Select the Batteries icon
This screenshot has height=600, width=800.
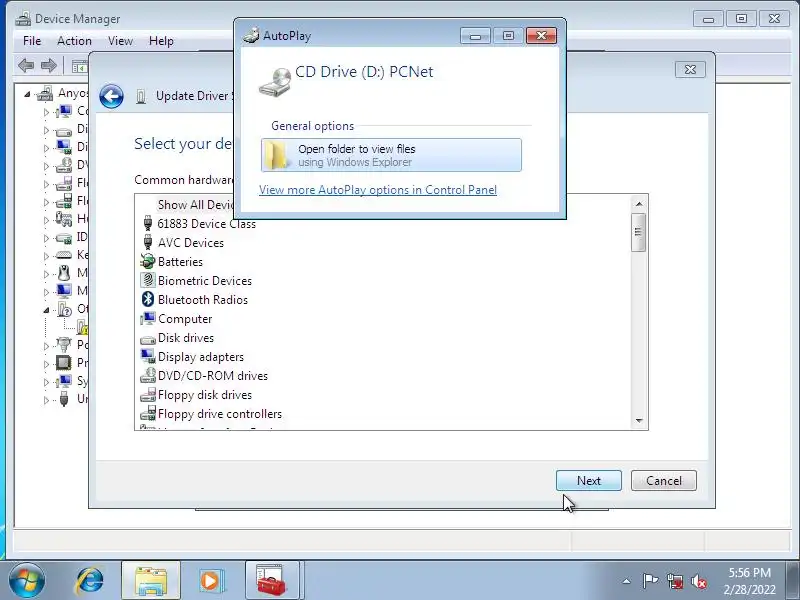147,261
